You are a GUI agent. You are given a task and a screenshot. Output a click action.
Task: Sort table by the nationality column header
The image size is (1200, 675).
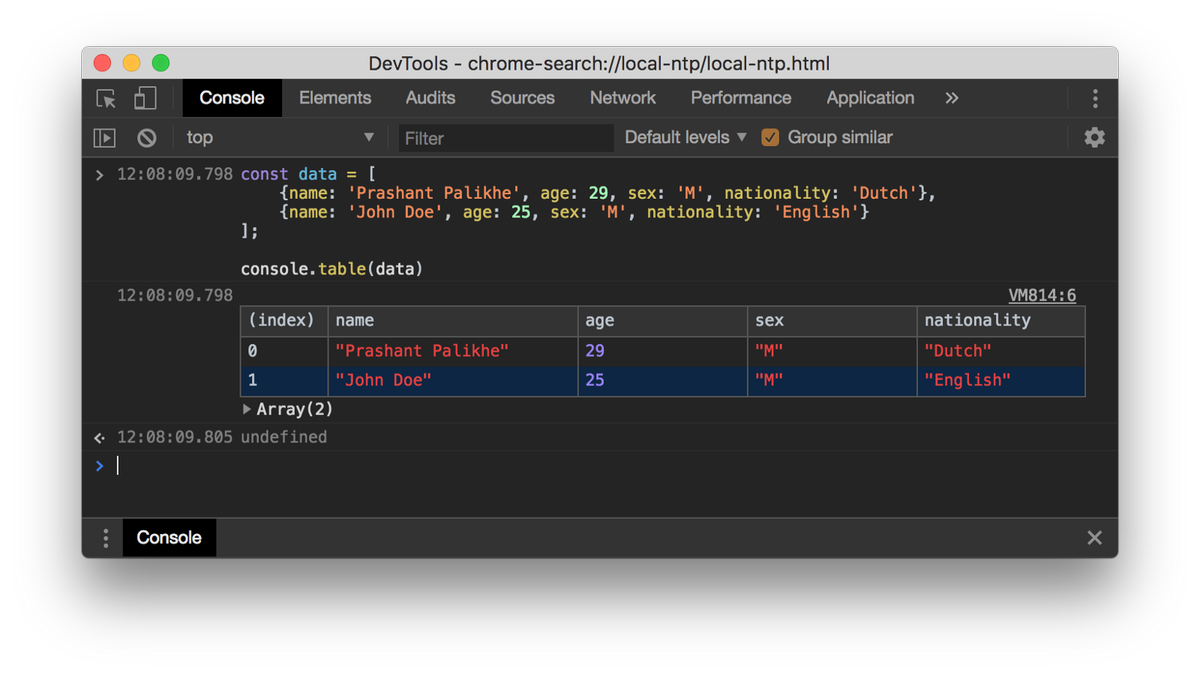point(1001,321)
